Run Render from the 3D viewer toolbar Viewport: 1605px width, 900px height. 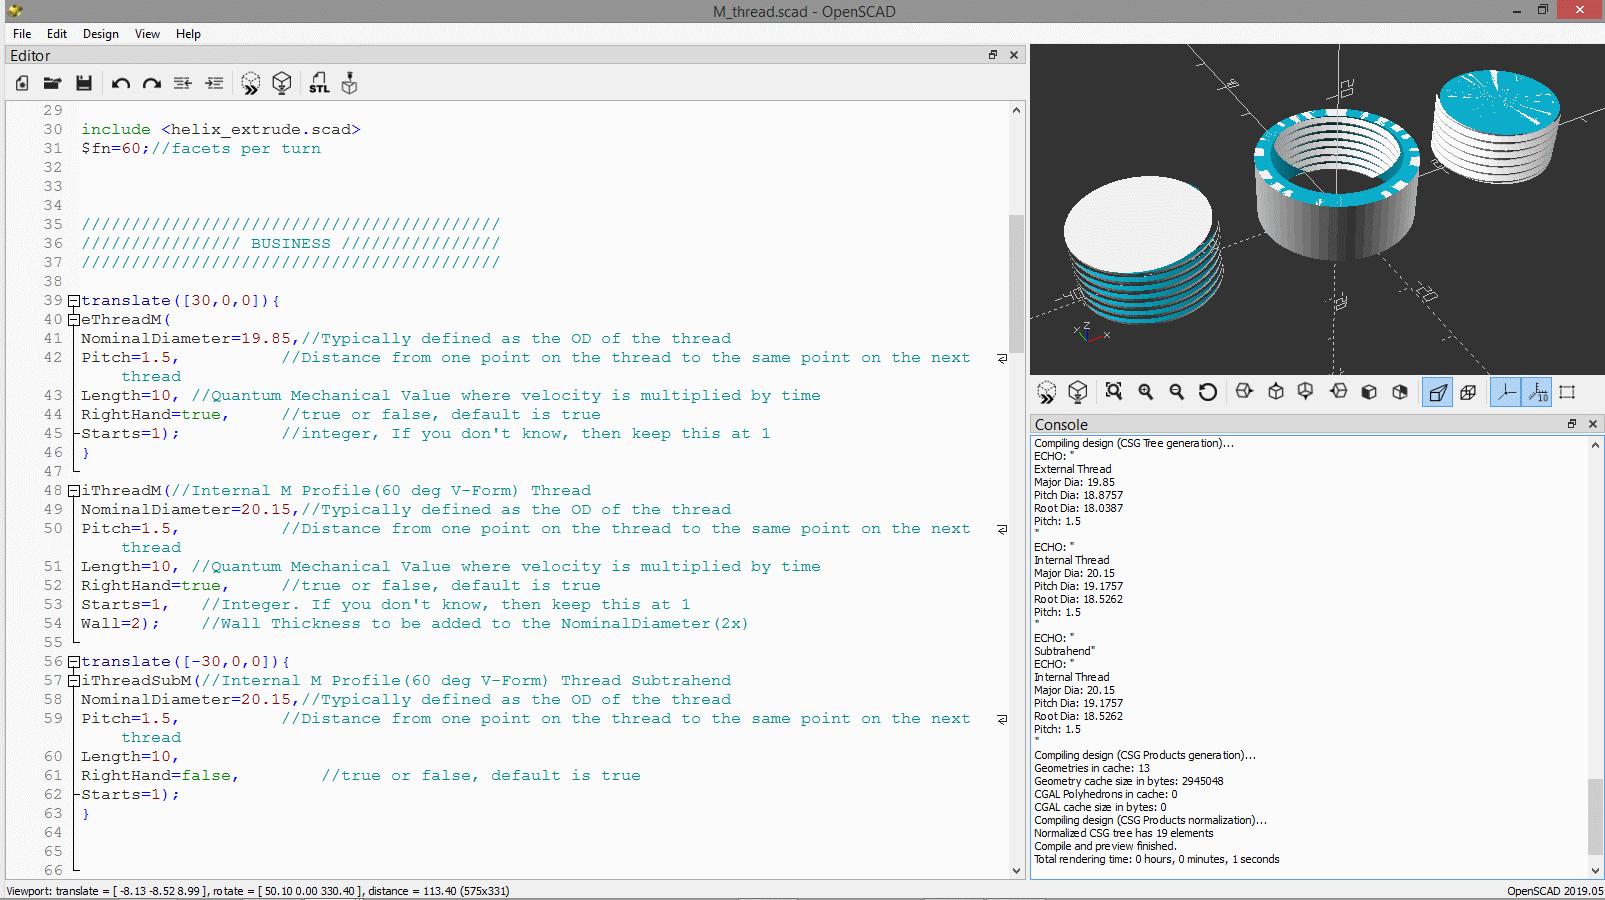coord(1078,392)
